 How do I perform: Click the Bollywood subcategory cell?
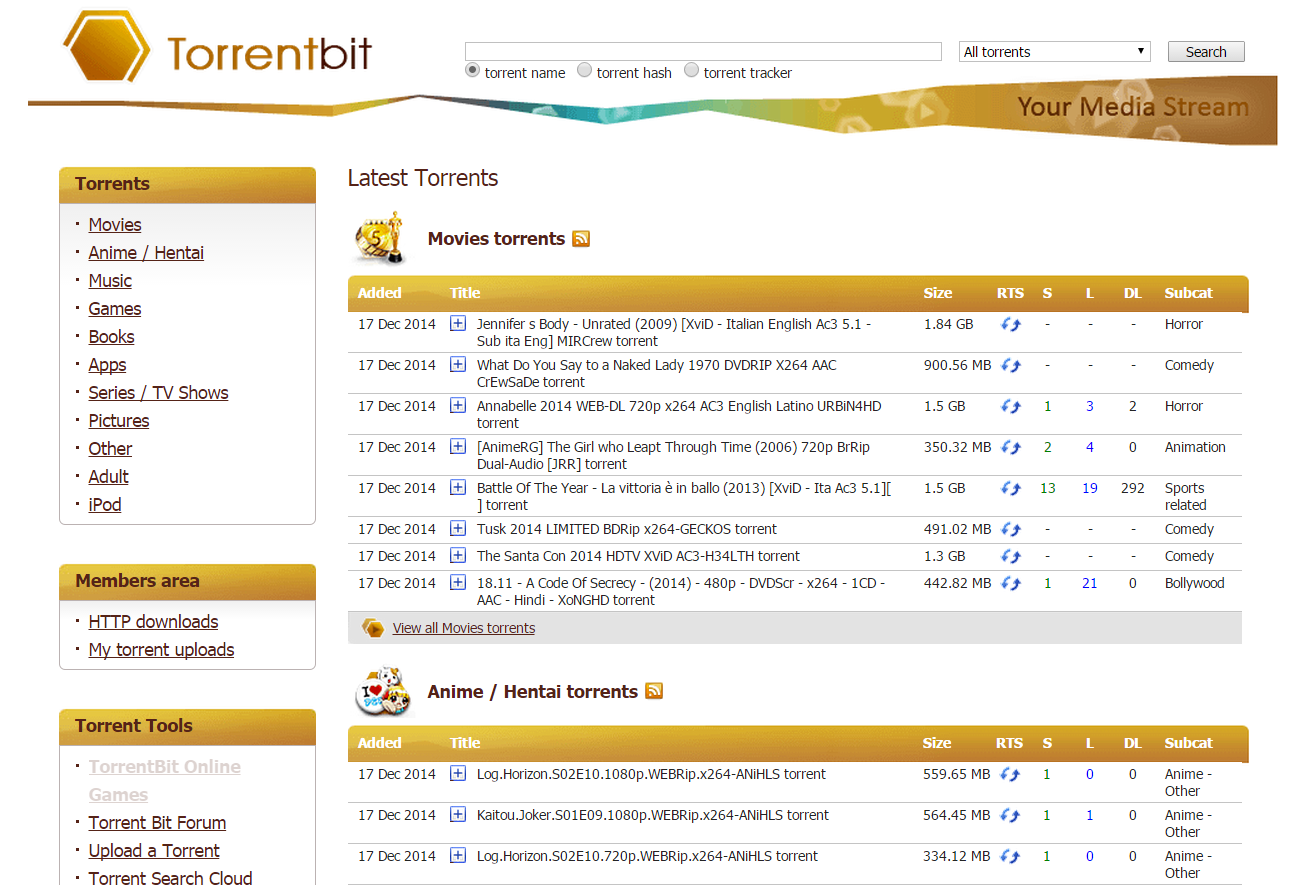[1194, 583]
